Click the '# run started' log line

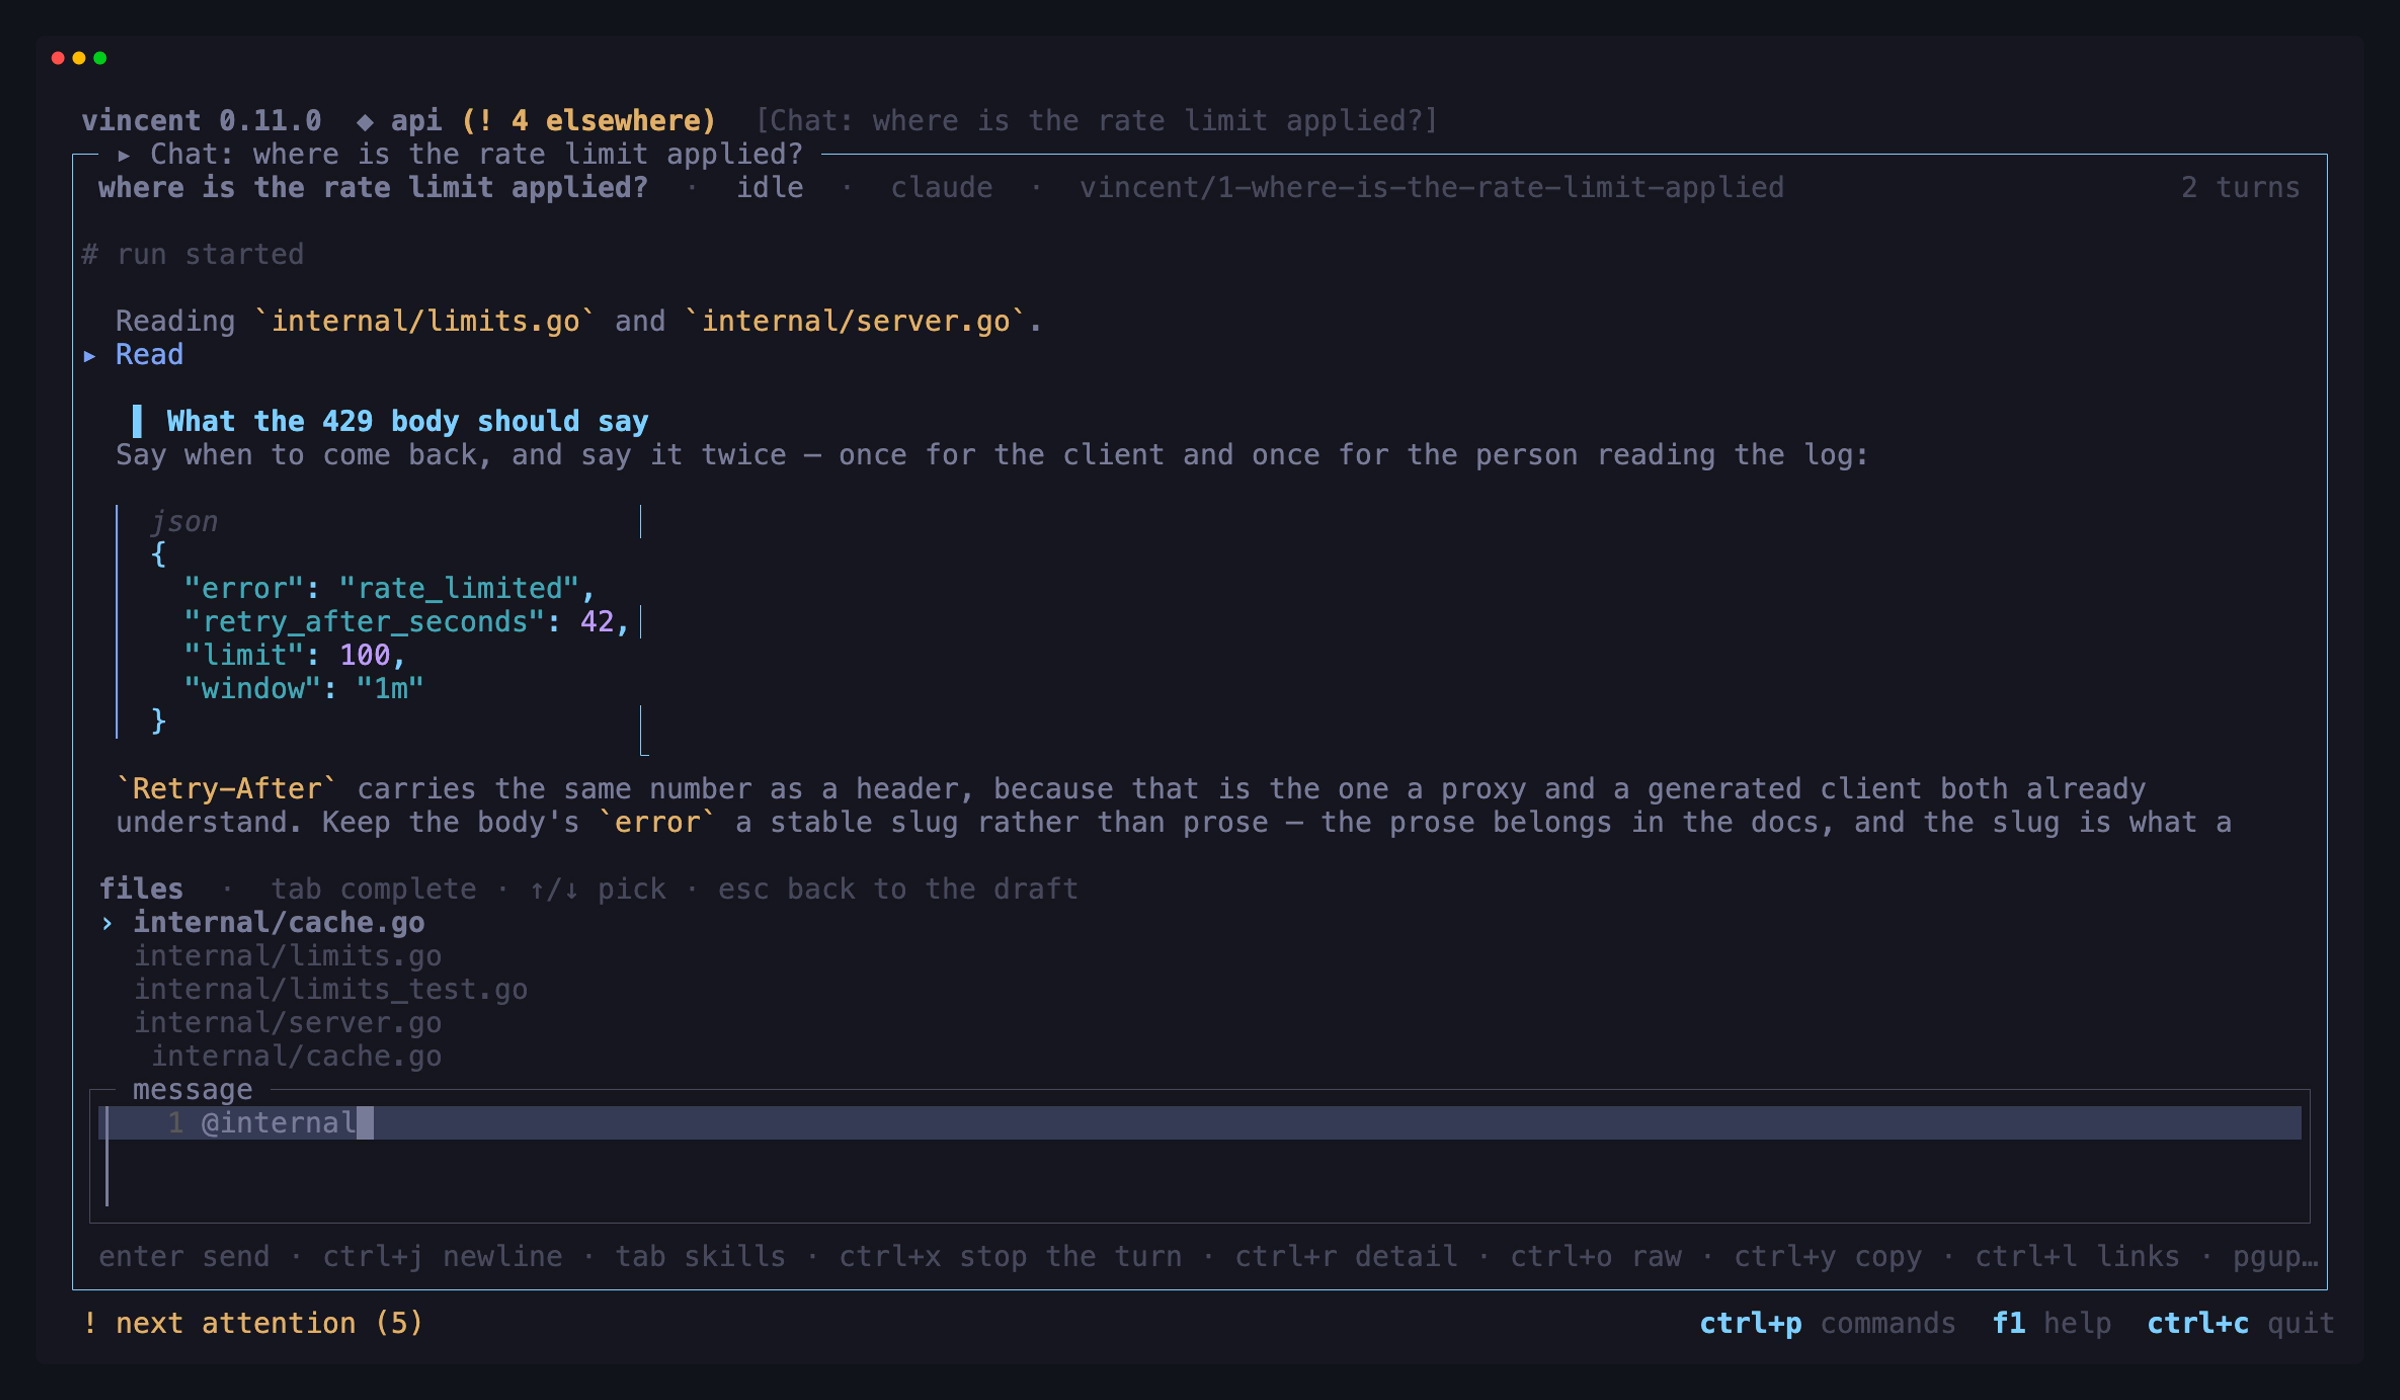tap(193, 254)
